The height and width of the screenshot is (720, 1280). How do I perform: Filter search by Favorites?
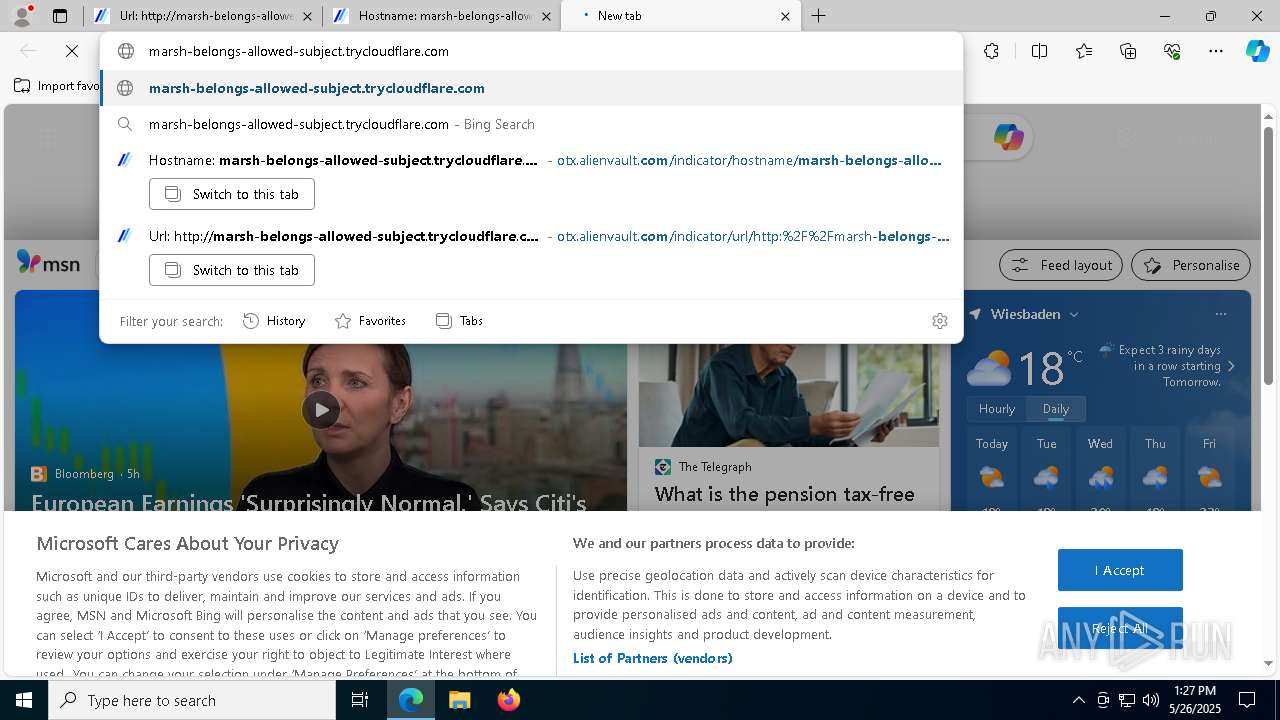(370, 321)
